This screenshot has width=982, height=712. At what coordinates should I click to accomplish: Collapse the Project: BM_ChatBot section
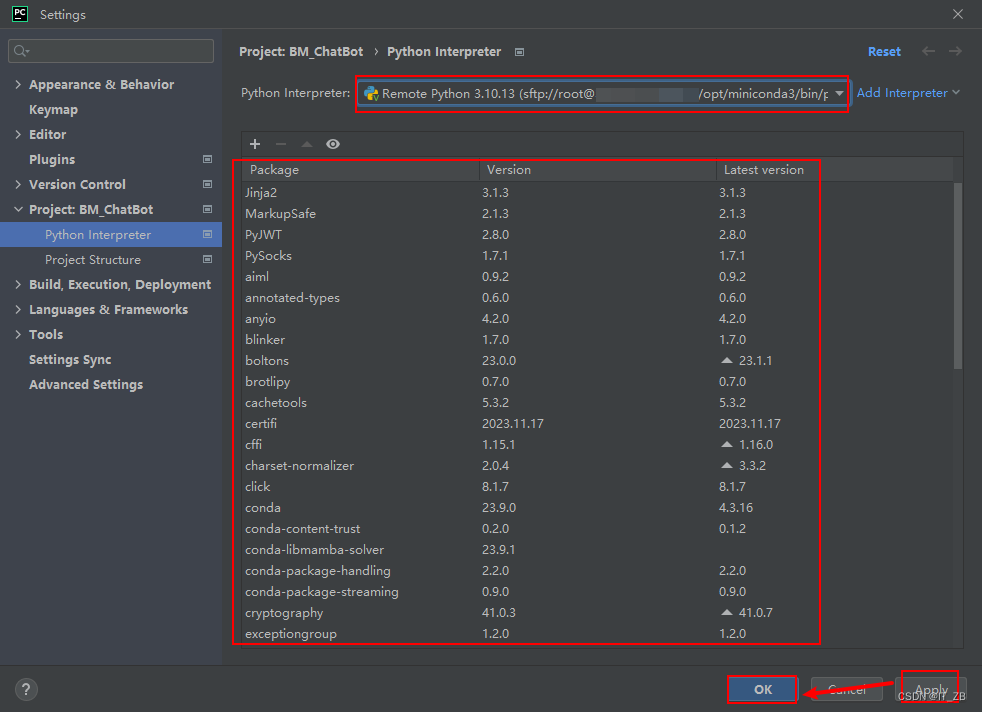(x=18, y=210)
